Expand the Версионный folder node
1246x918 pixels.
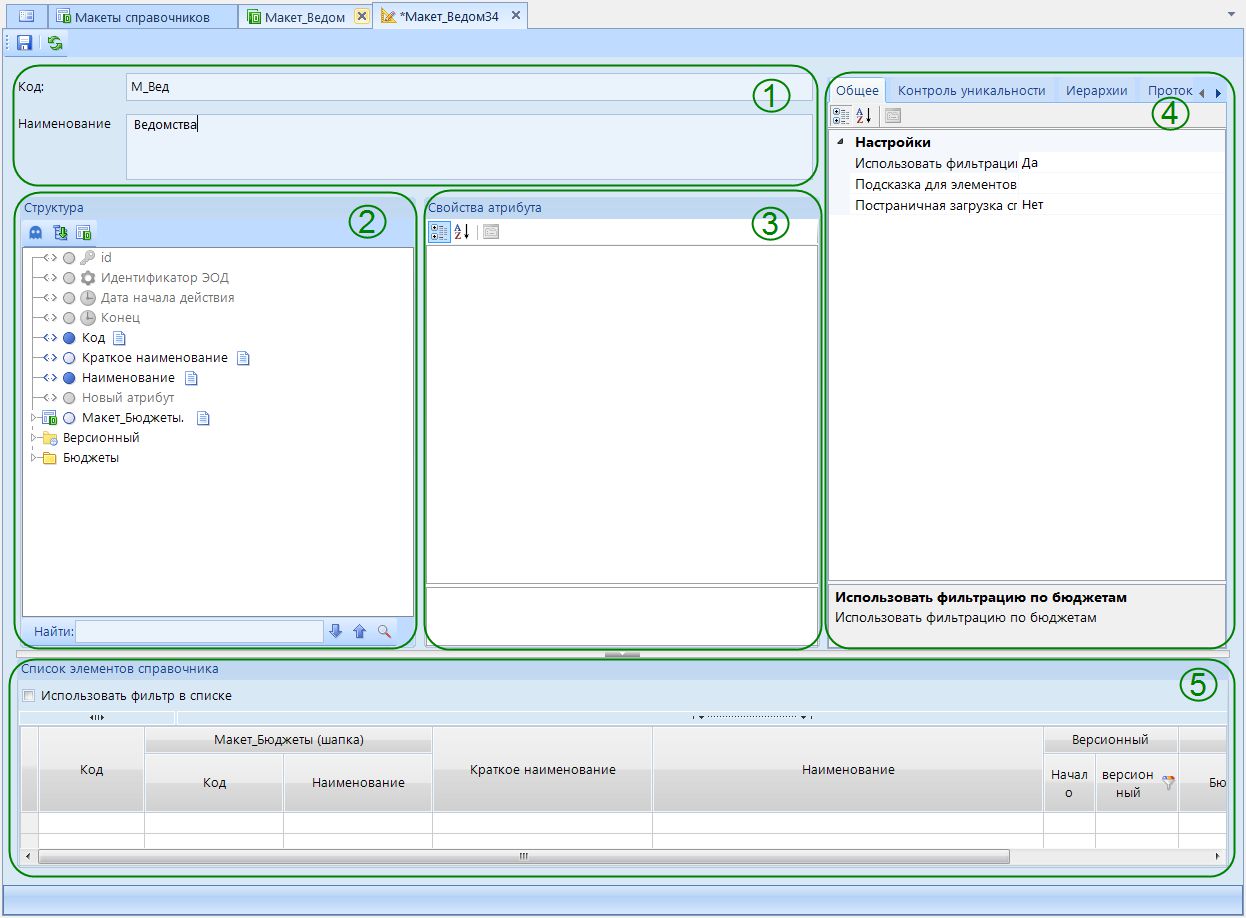pyautogui.click(x=34, y=438)
